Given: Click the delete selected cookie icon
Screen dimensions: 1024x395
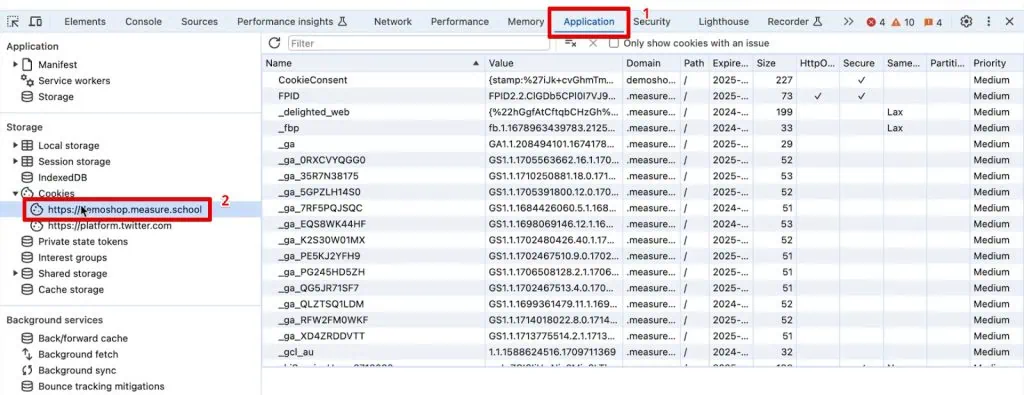Looking at the screenshot, I should (593, 43).
